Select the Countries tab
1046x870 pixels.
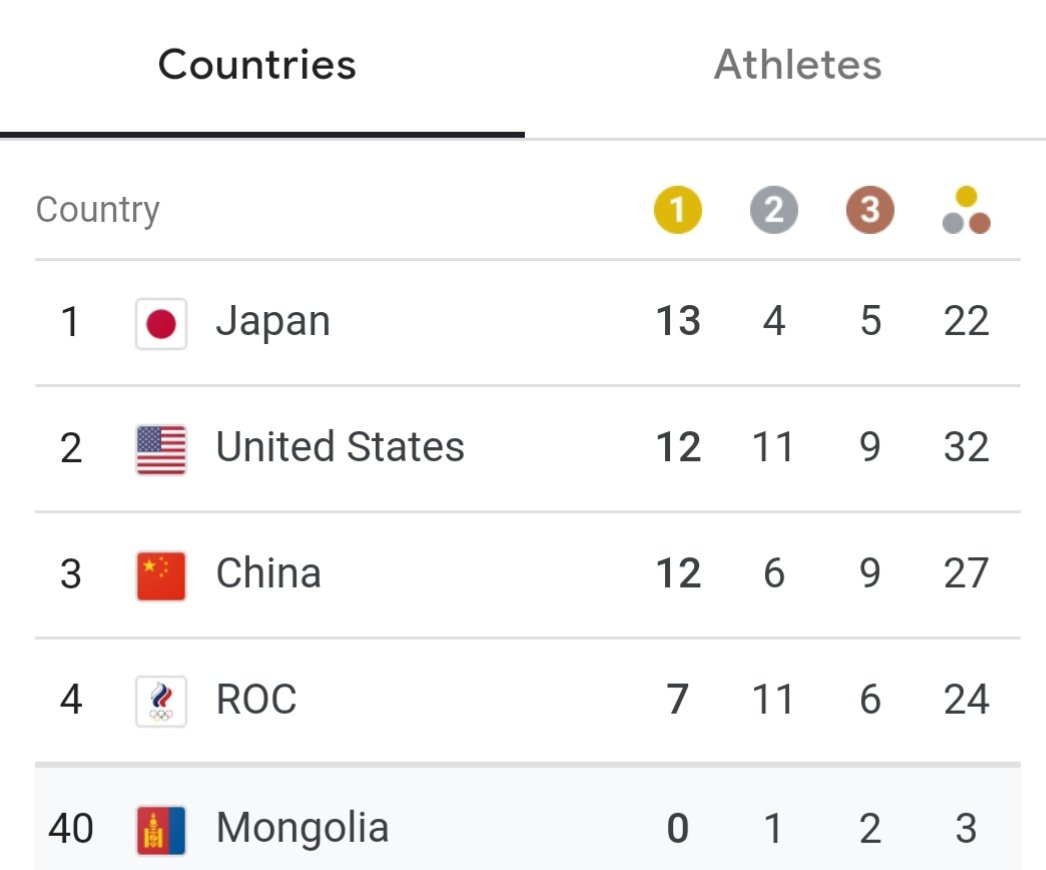(x=257, y=65)
